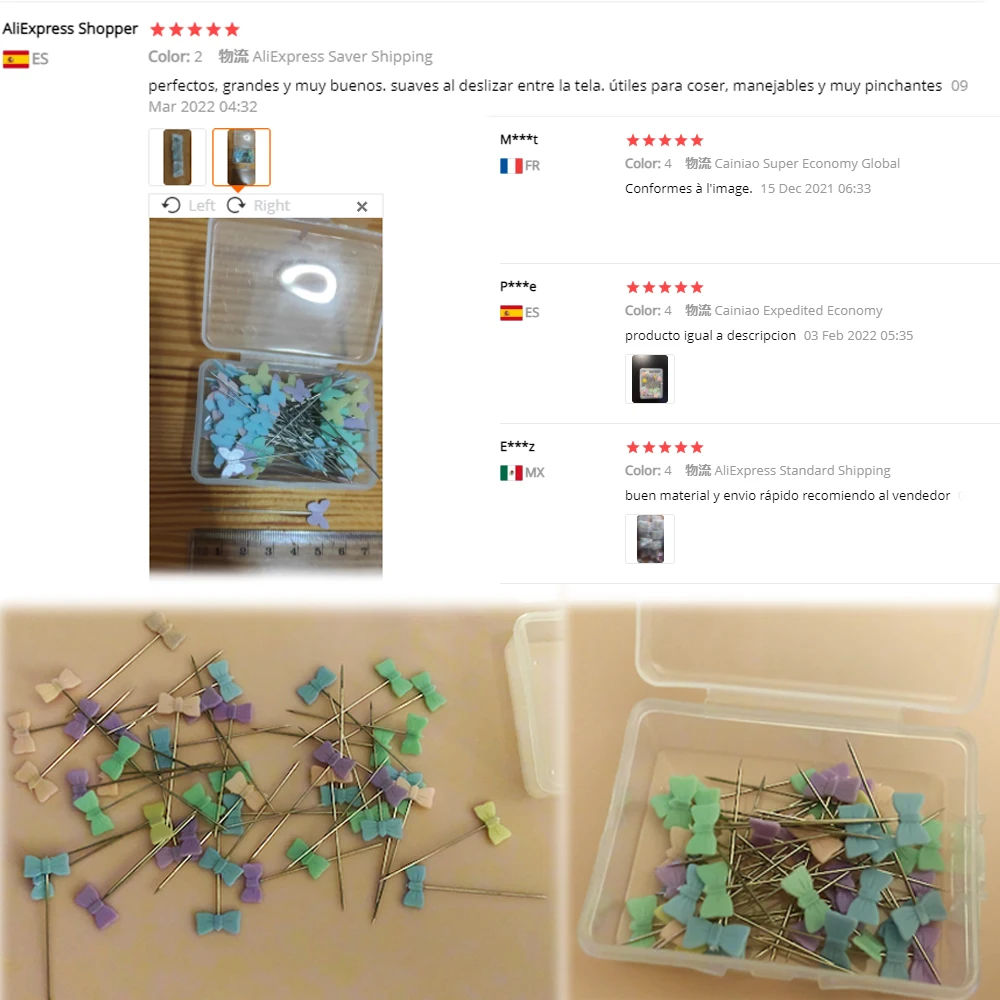The image size is (1000, 1000).
Task: Click the Mexico flag beside E***z
Action: point(511,473)
